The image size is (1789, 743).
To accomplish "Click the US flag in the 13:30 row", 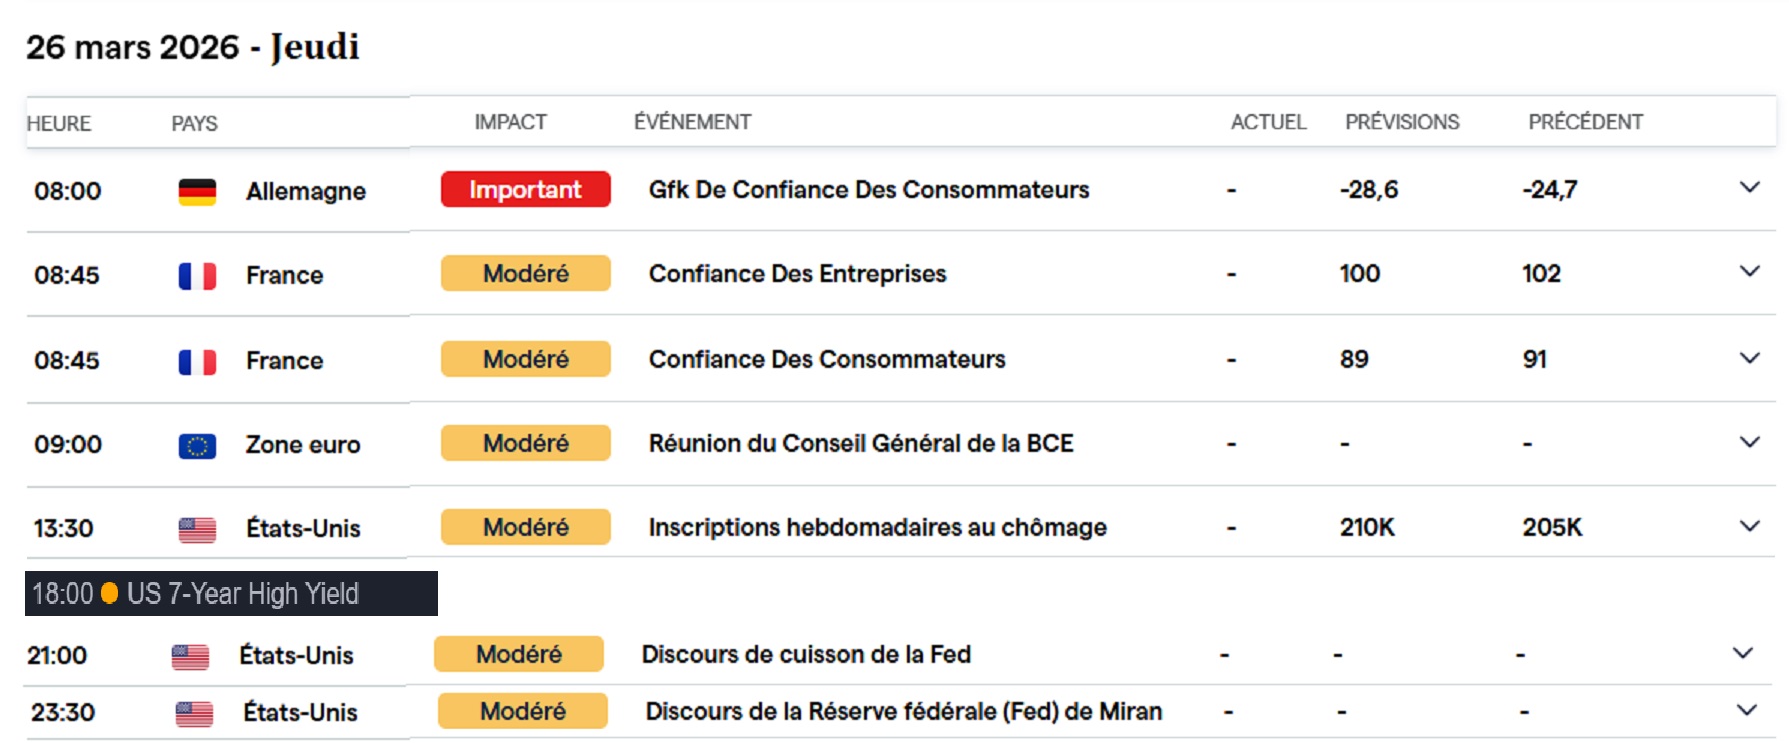I will (197, 530).
